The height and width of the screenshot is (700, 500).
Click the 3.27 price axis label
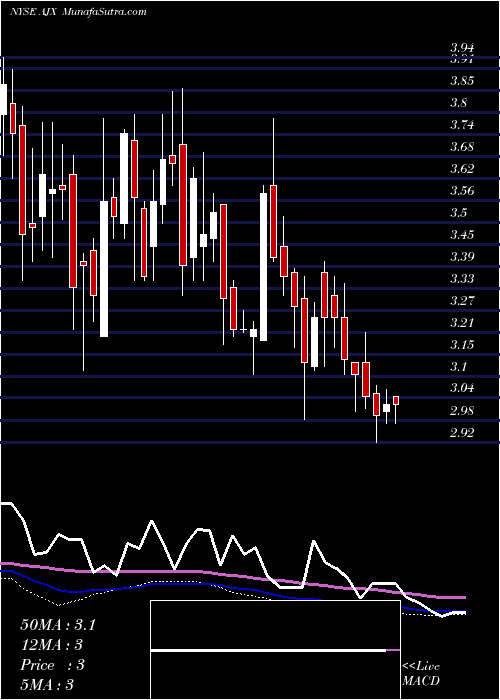coord(462,301)
